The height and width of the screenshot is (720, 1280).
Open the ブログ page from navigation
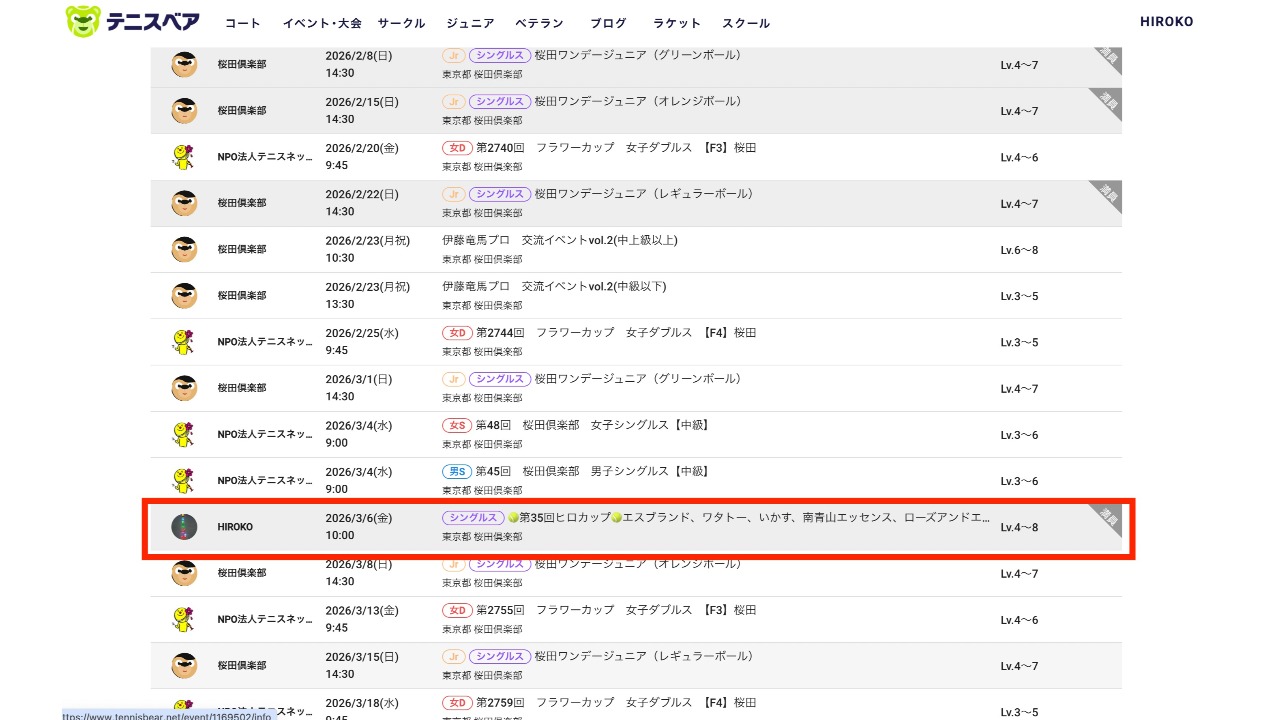(608, 23)
